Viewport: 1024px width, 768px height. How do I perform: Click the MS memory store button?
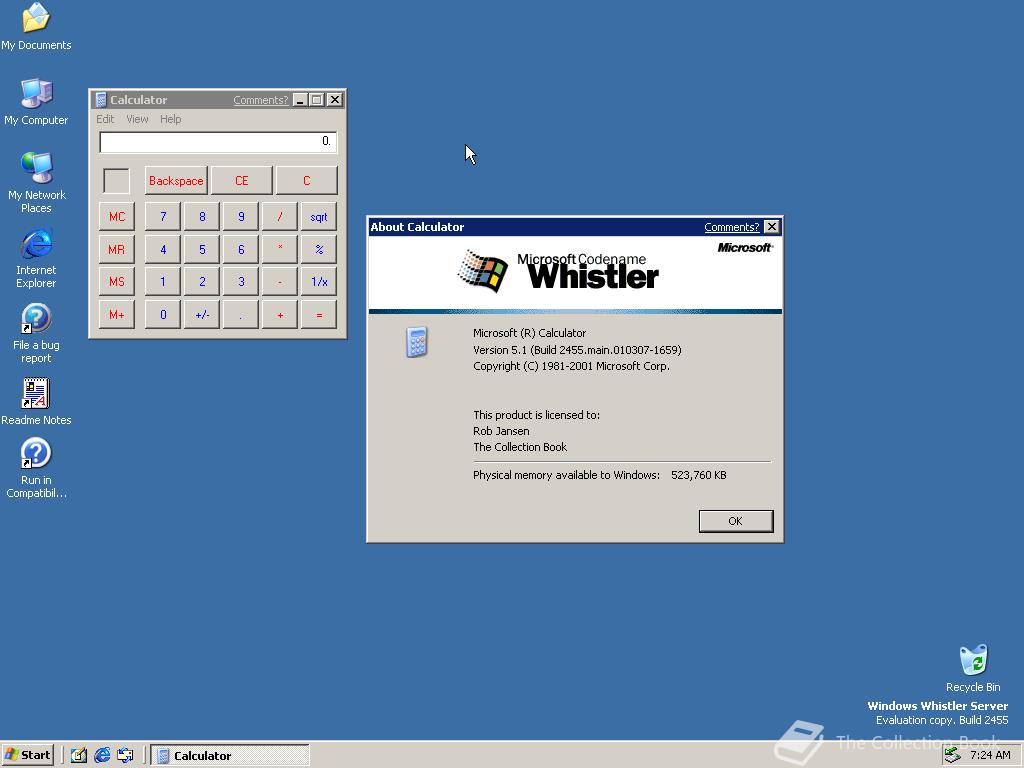point(117,281)
